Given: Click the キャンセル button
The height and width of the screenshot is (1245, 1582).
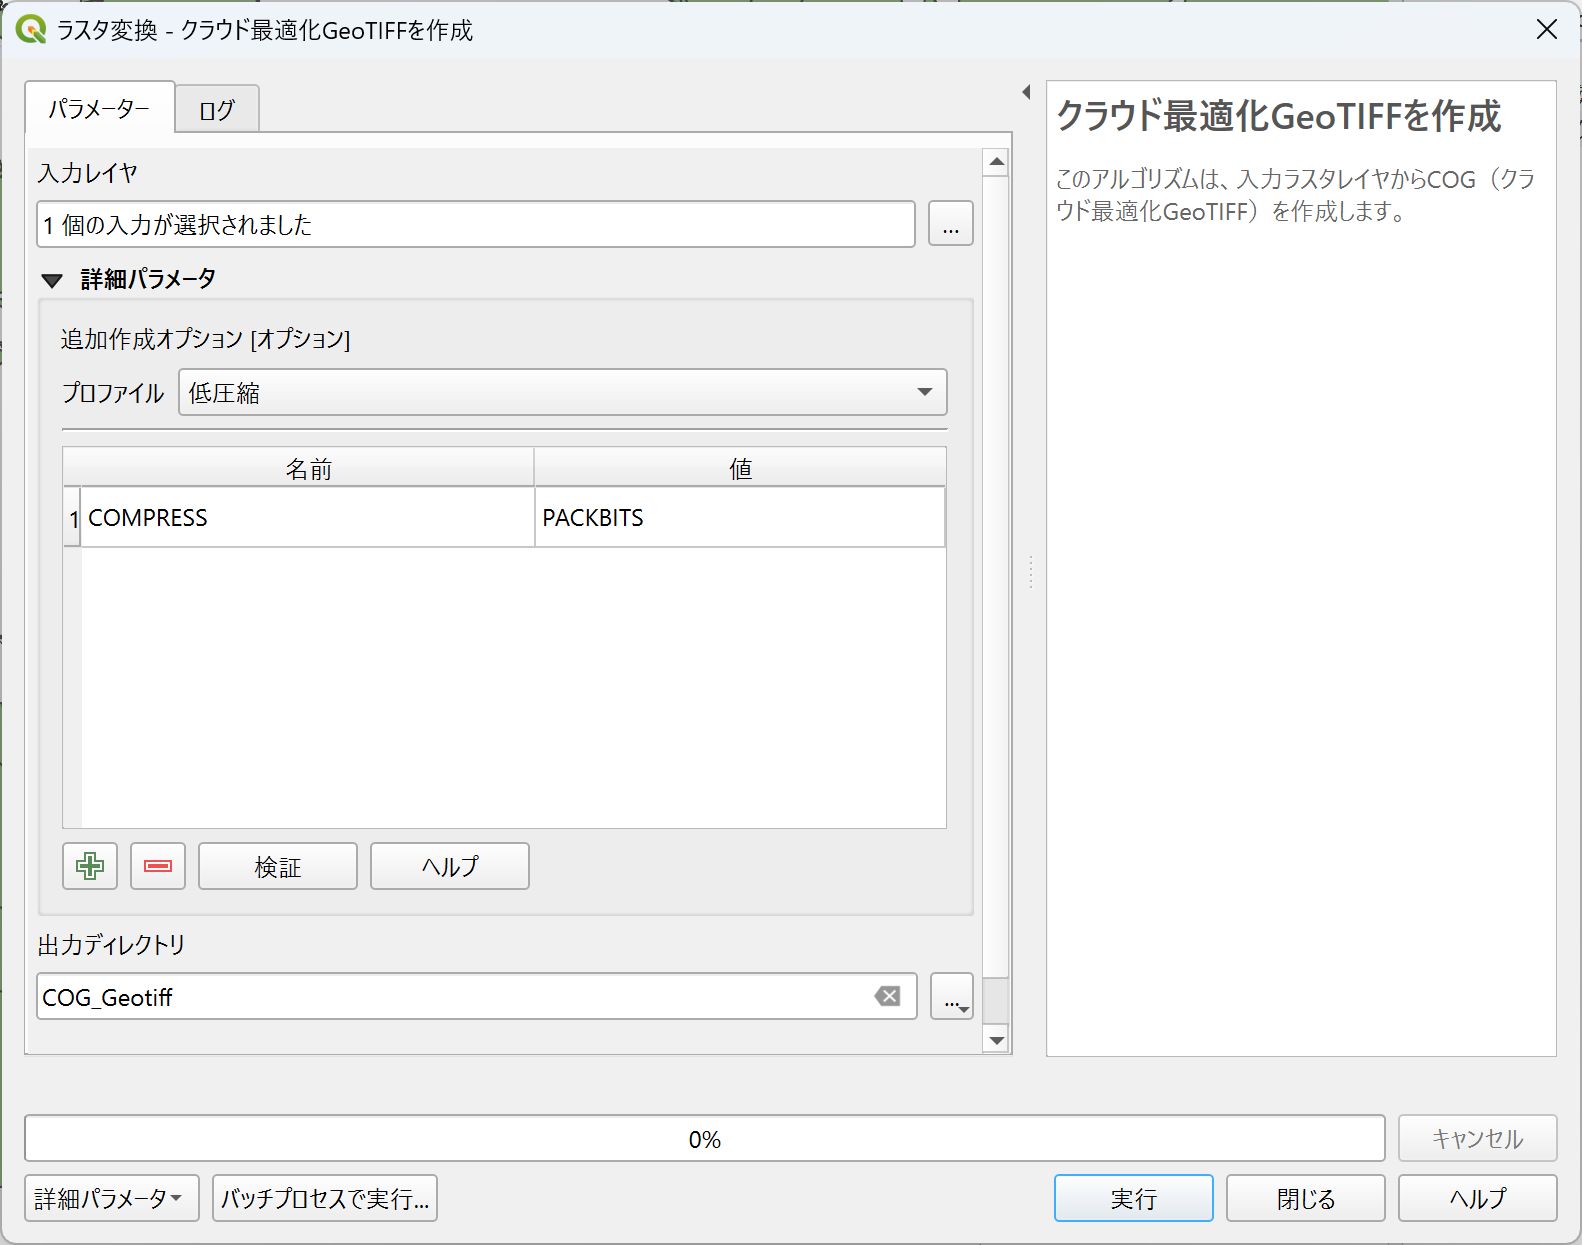Looking at the screenshot, I should 1478,1138.
